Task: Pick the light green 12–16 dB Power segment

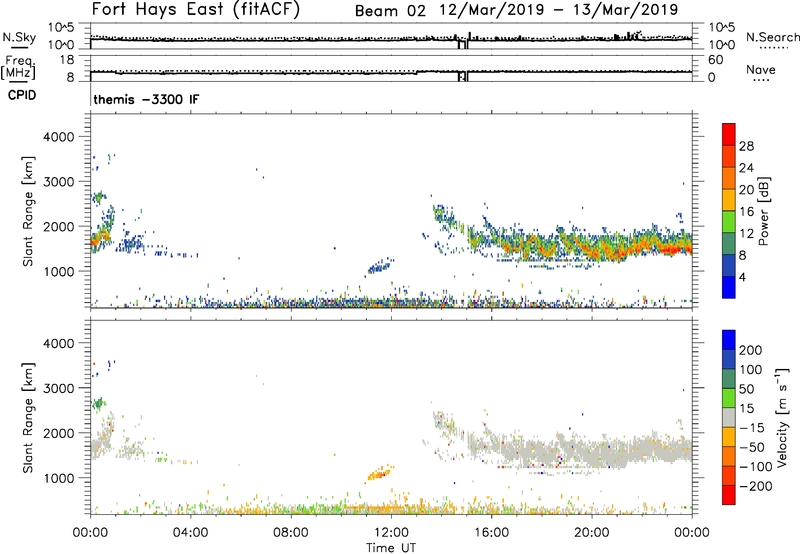Action: point(729,222)
